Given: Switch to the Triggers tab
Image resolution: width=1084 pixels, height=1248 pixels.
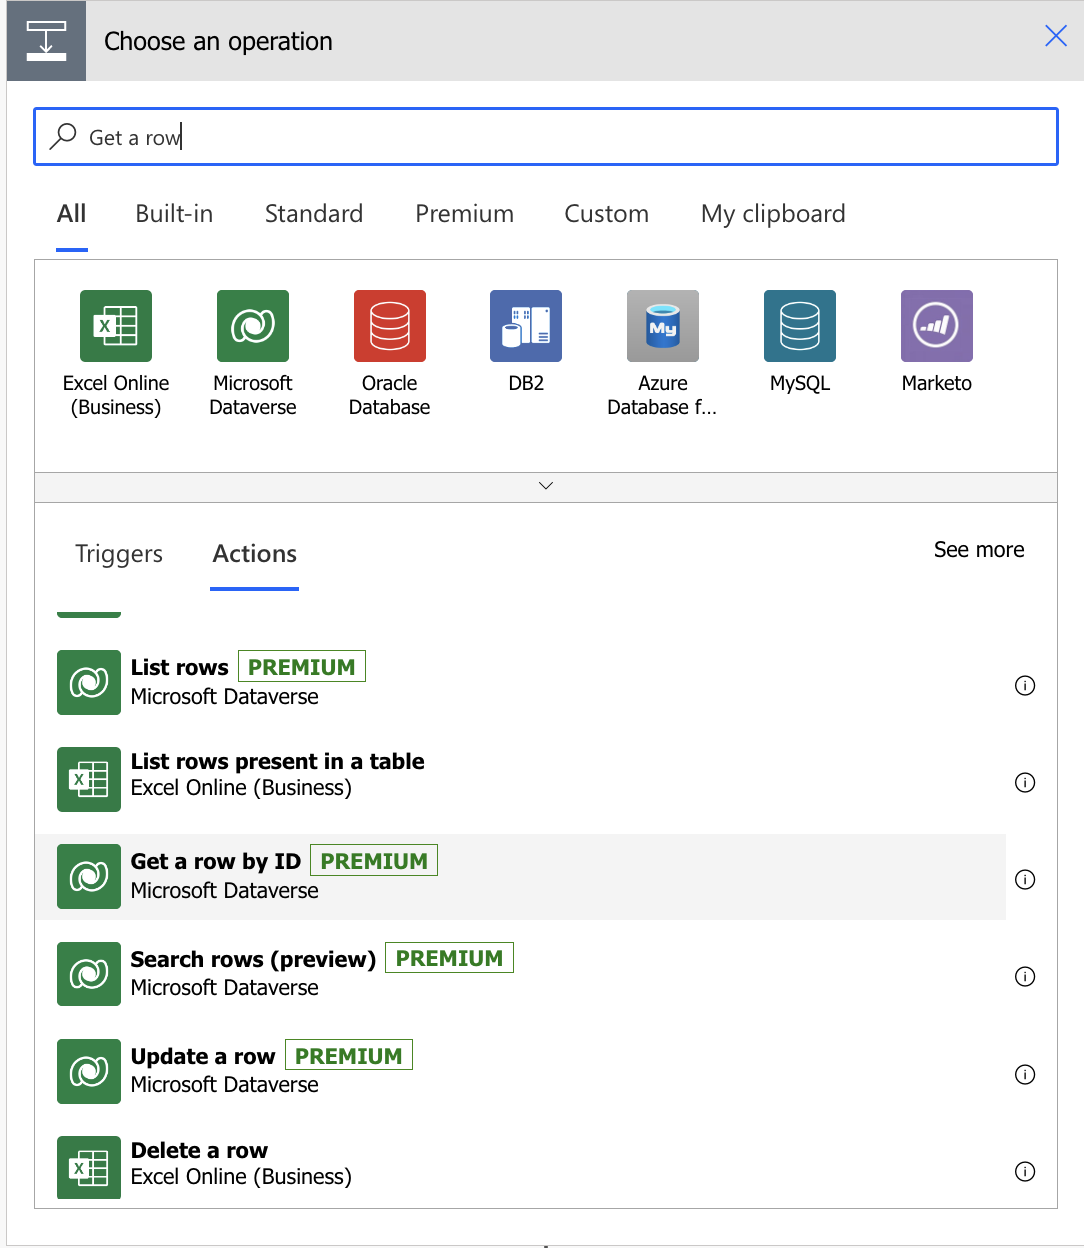Looking at the screenshot, I should click(119, 554).
